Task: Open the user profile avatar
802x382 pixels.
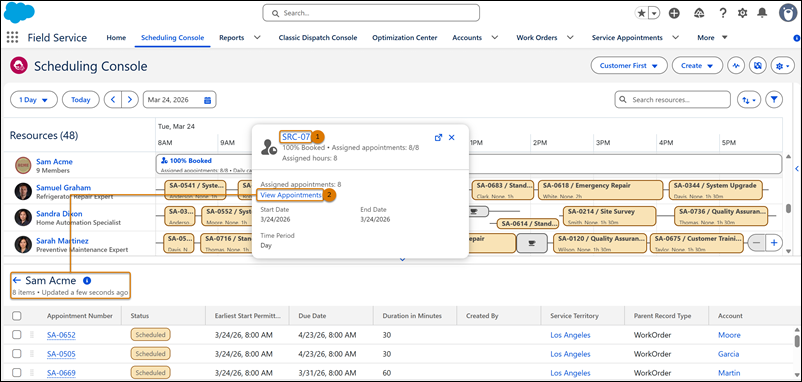Action: point(789,13)
